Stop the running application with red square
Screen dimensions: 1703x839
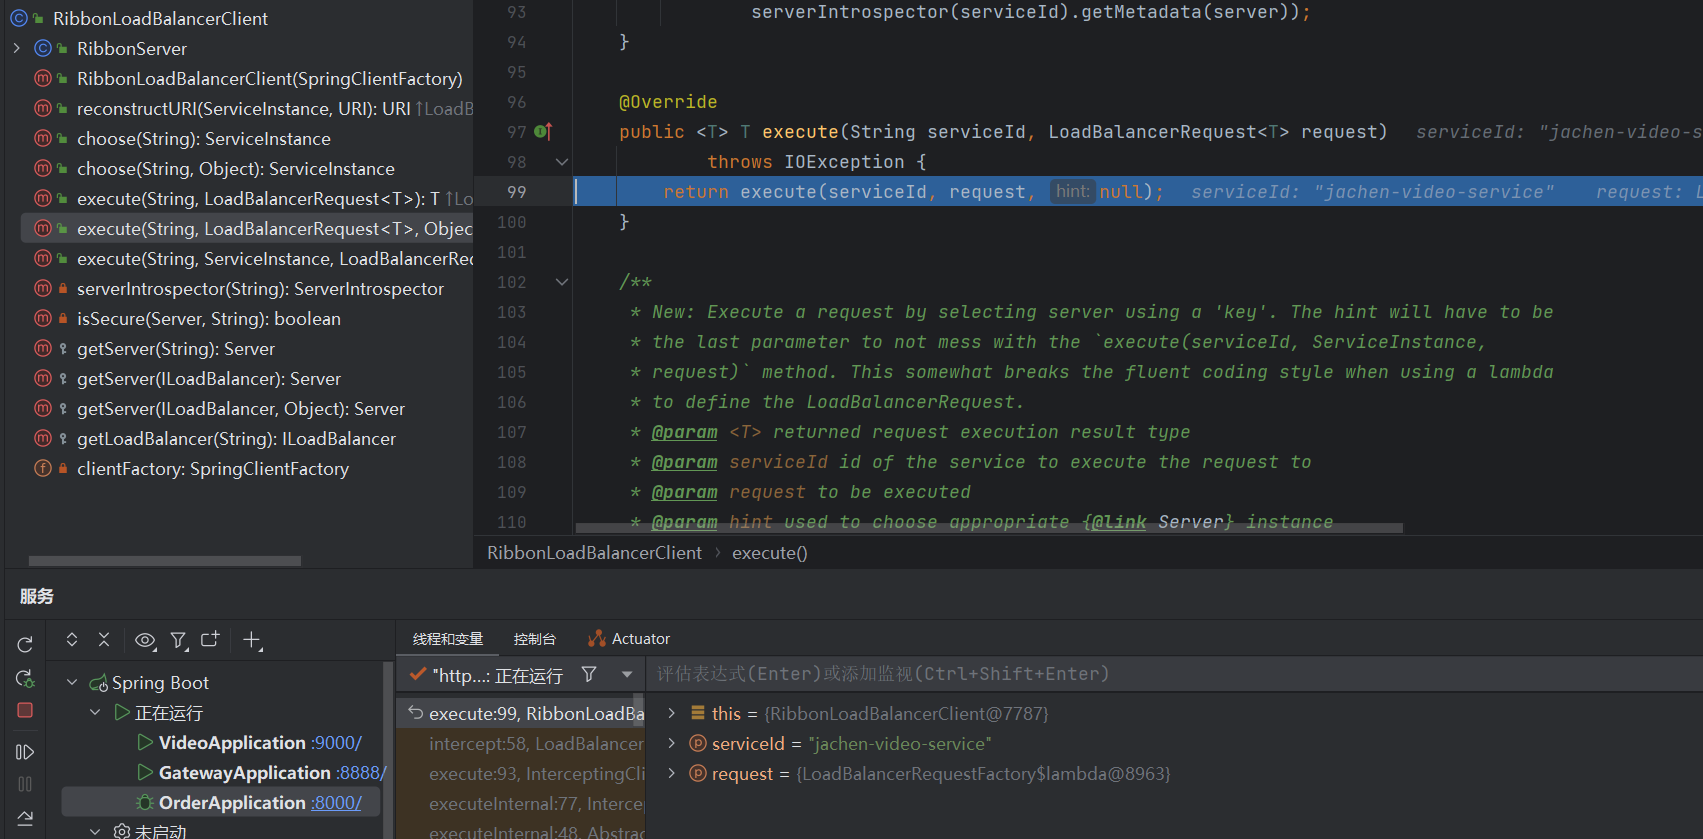[x=25, y=710]
